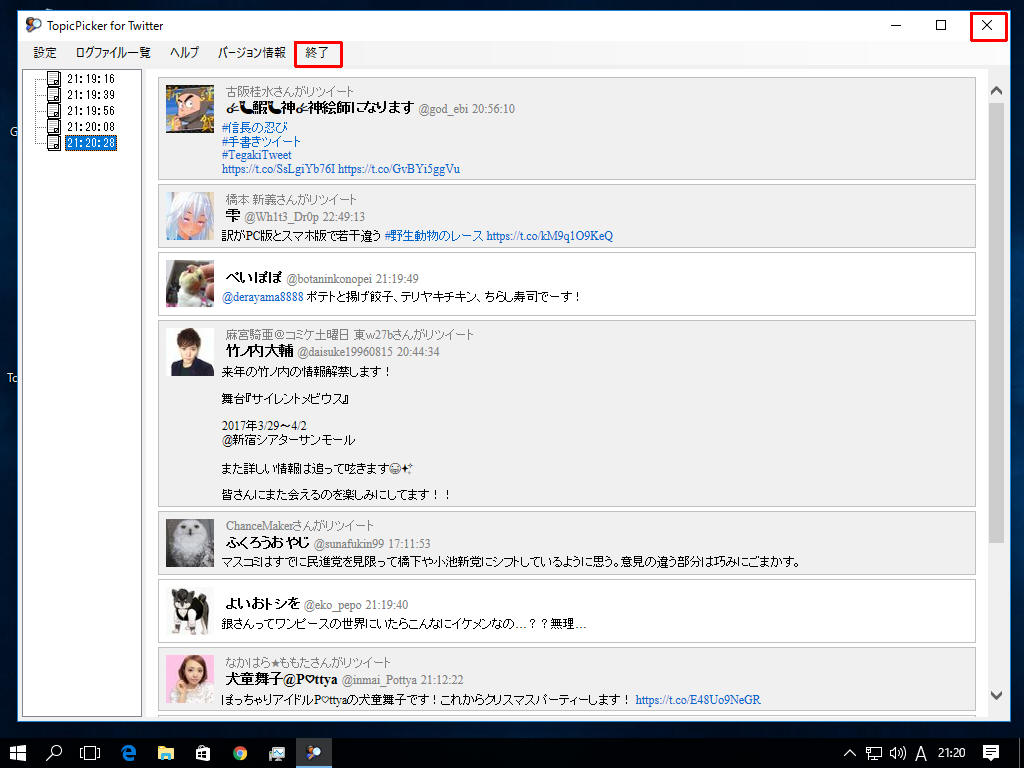Viewport: 1024px width, 768px height.
Task: Launch Microsoft Edge from taskbar
Action: click(x=129, y=753)
